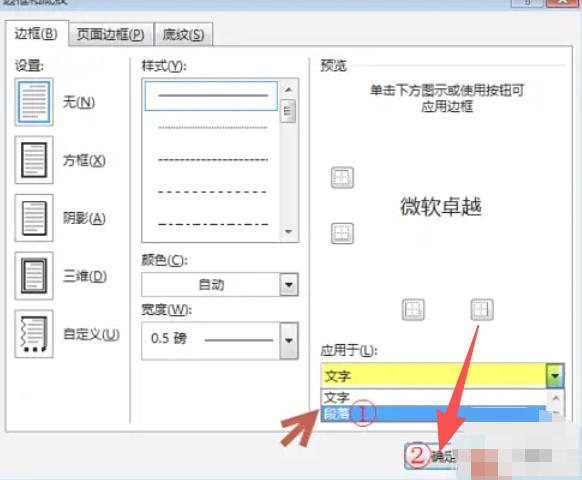The width and height of the screenshot is (582, 480).
Task: Open the 颜色(C) color dropdown arrow
Action: (x=289, y=285)
